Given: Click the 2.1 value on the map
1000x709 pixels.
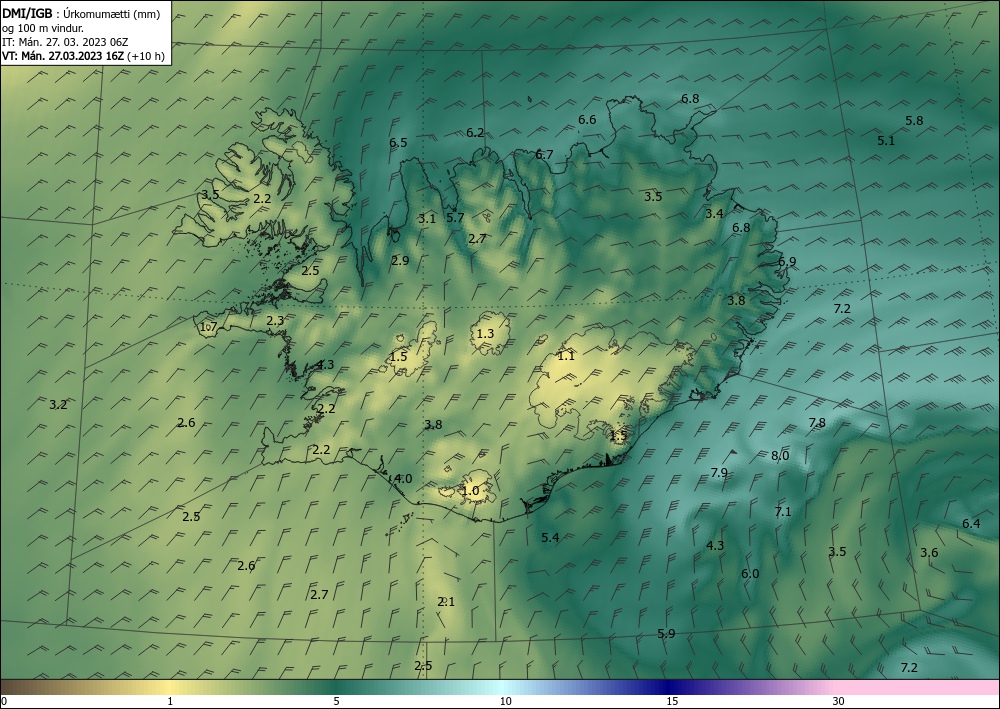Looking at the screenshot, I should click(x=446, y=601).
